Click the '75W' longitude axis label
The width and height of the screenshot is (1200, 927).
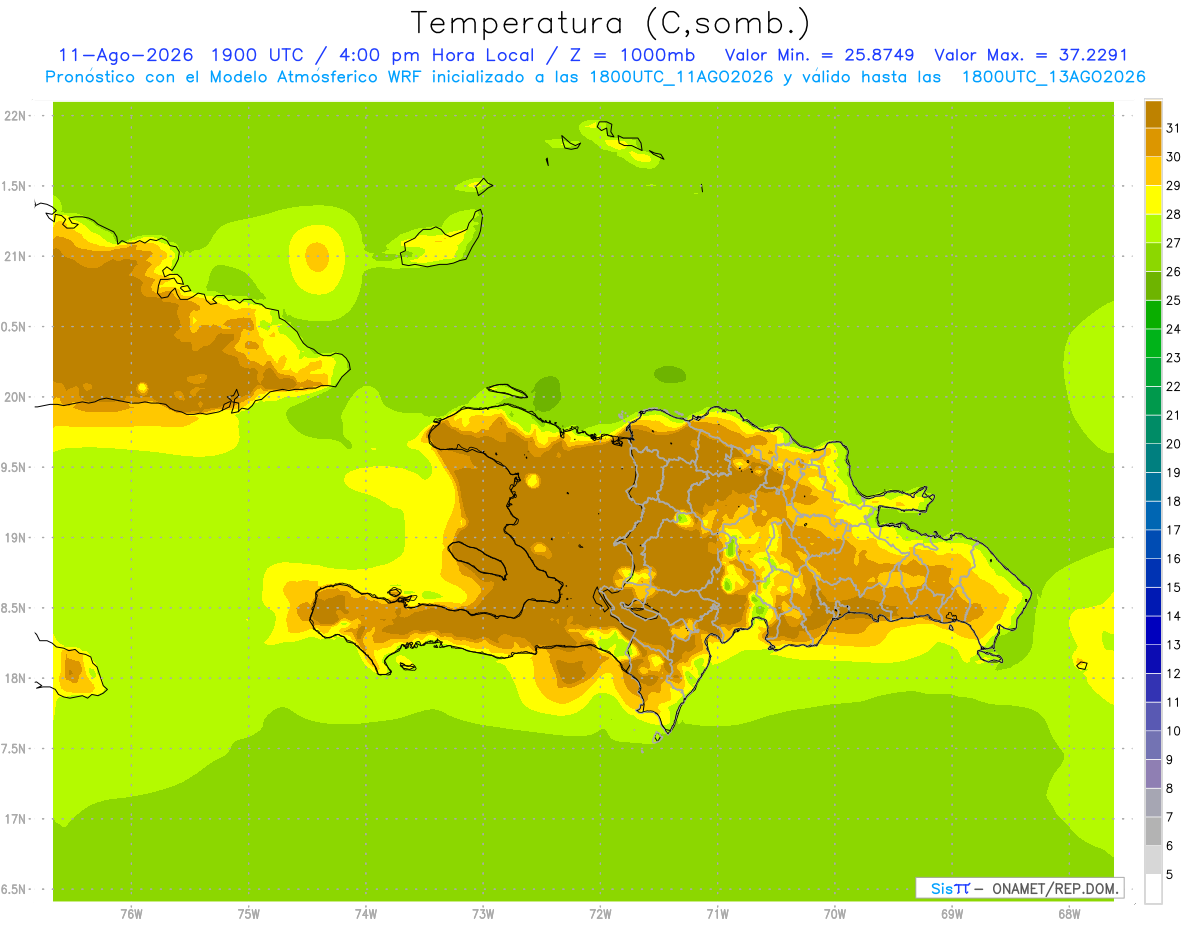[249, 914]
